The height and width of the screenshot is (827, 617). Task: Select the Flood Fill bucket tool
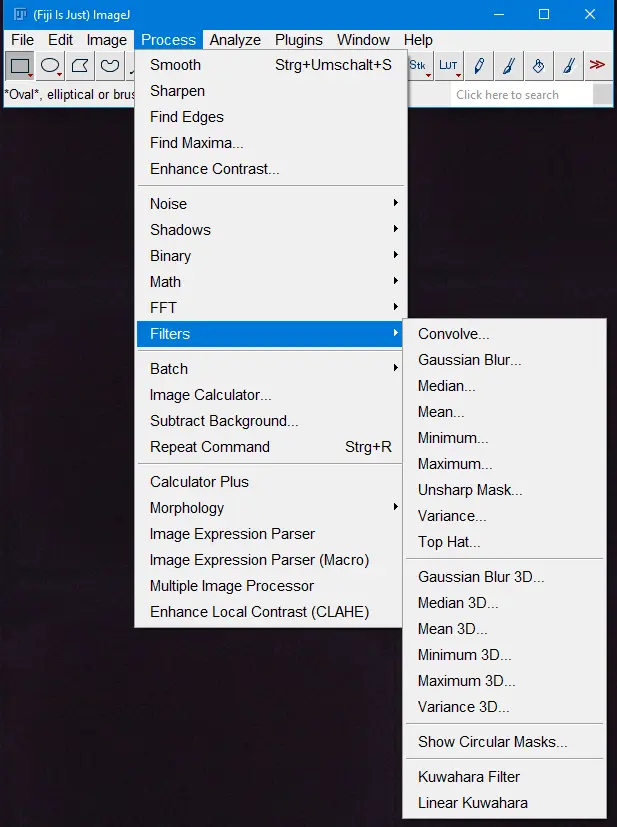pyautogui.click(x=539, y=66)
